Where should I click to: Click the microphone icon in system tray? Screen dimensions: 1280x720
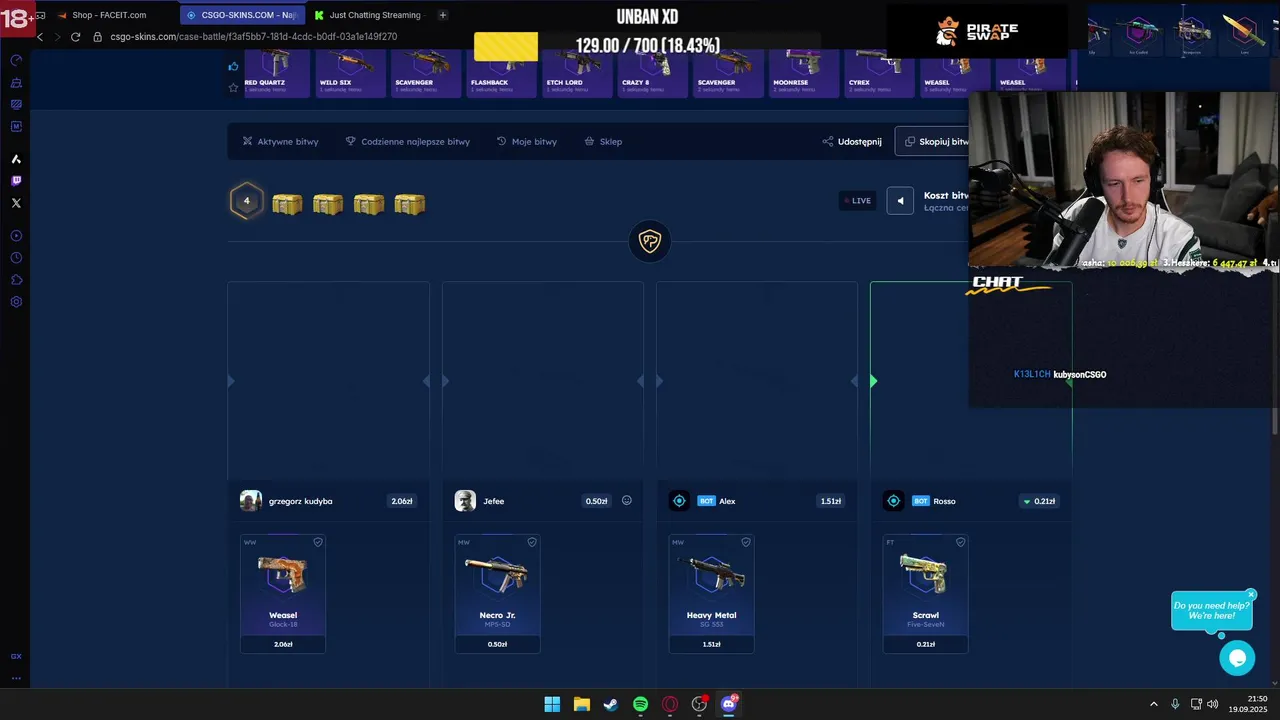click(1175, 704)
